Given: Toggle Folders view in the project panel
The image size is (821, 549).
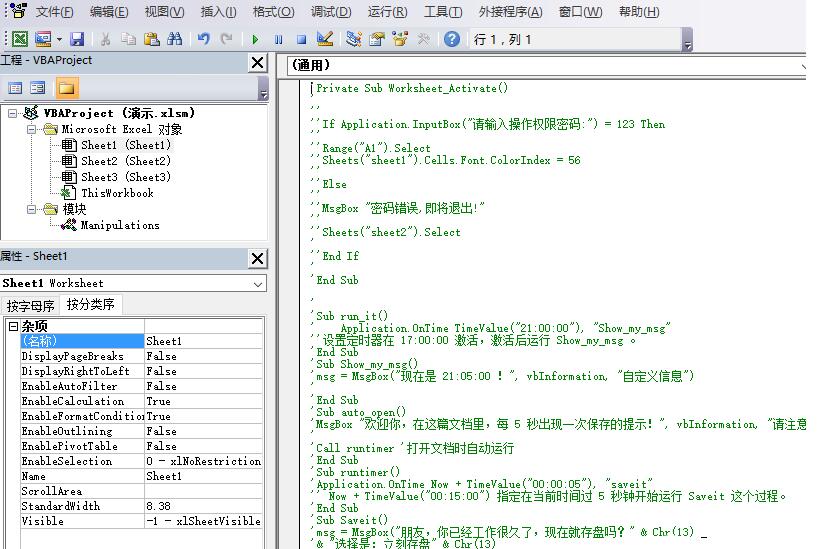Looking at the screenshot, I should click(x=66, y=88).
